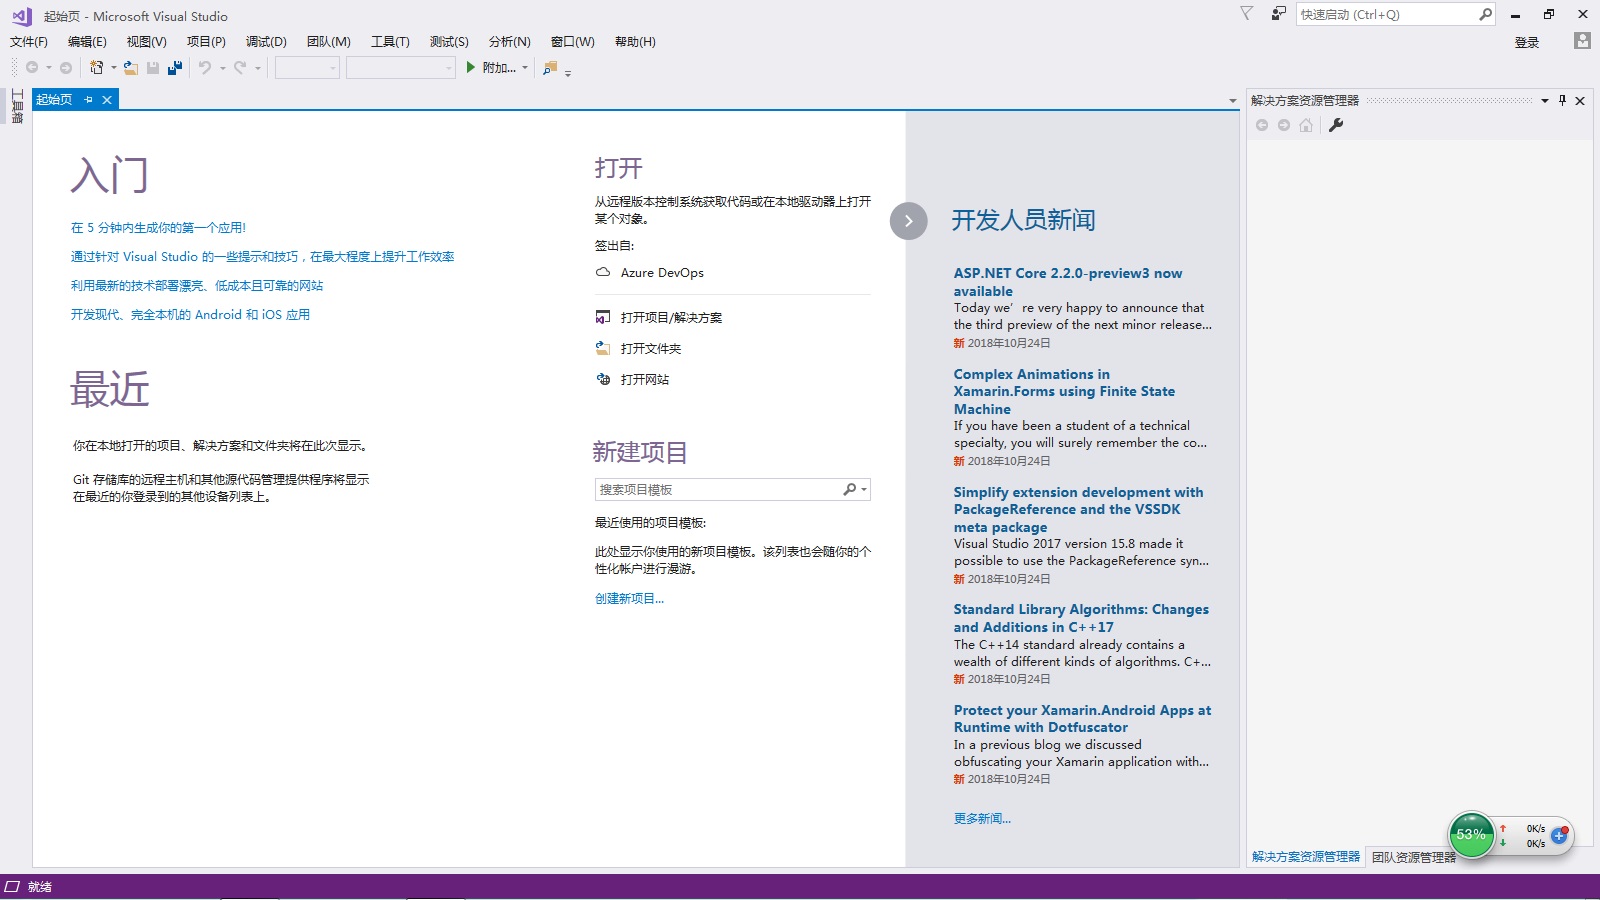Click the Solution Explorer home icon

(x=1306, y=125)
